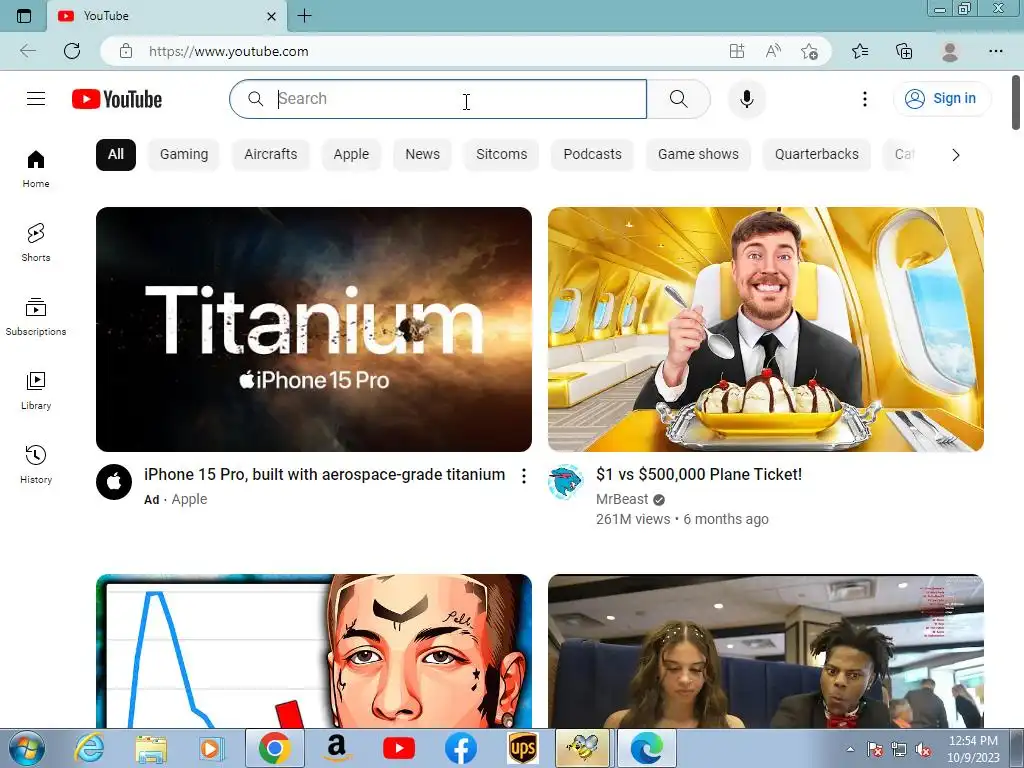
Task: Show hidden tray icons arrow
Action: click(850, 749)
